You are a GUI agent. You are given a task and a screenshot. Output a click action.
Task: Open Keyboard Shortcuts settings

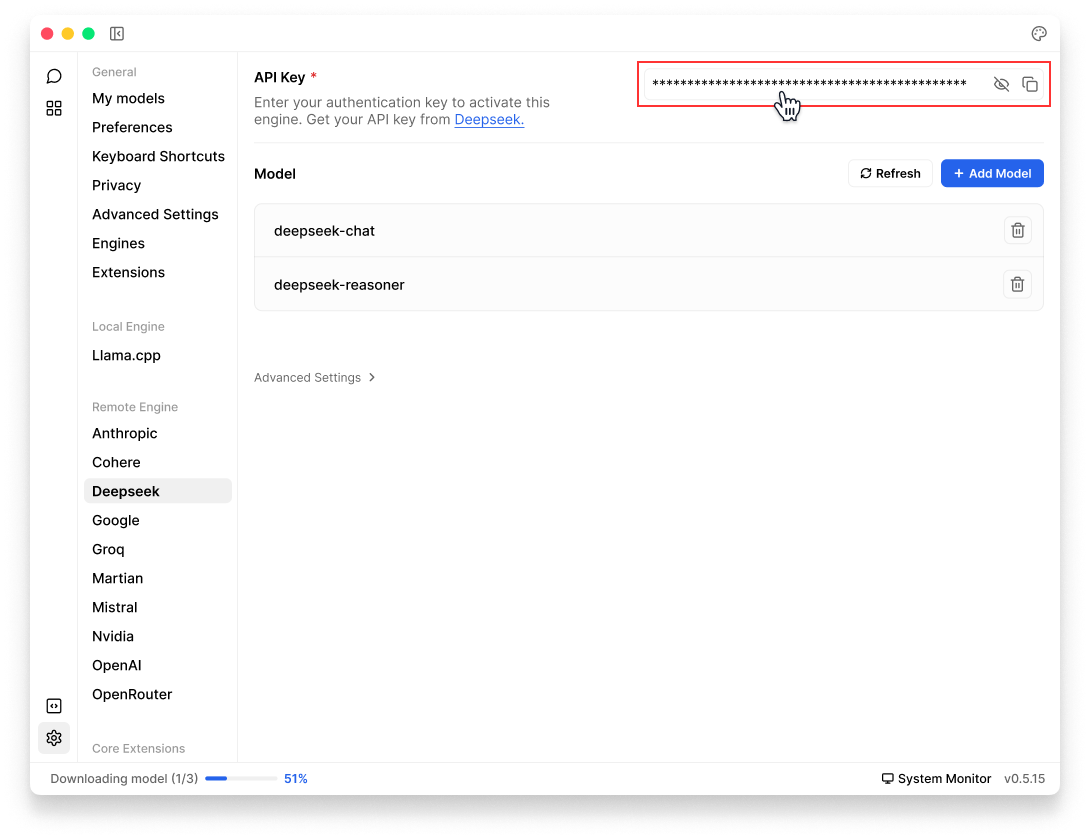click(158, 156)
